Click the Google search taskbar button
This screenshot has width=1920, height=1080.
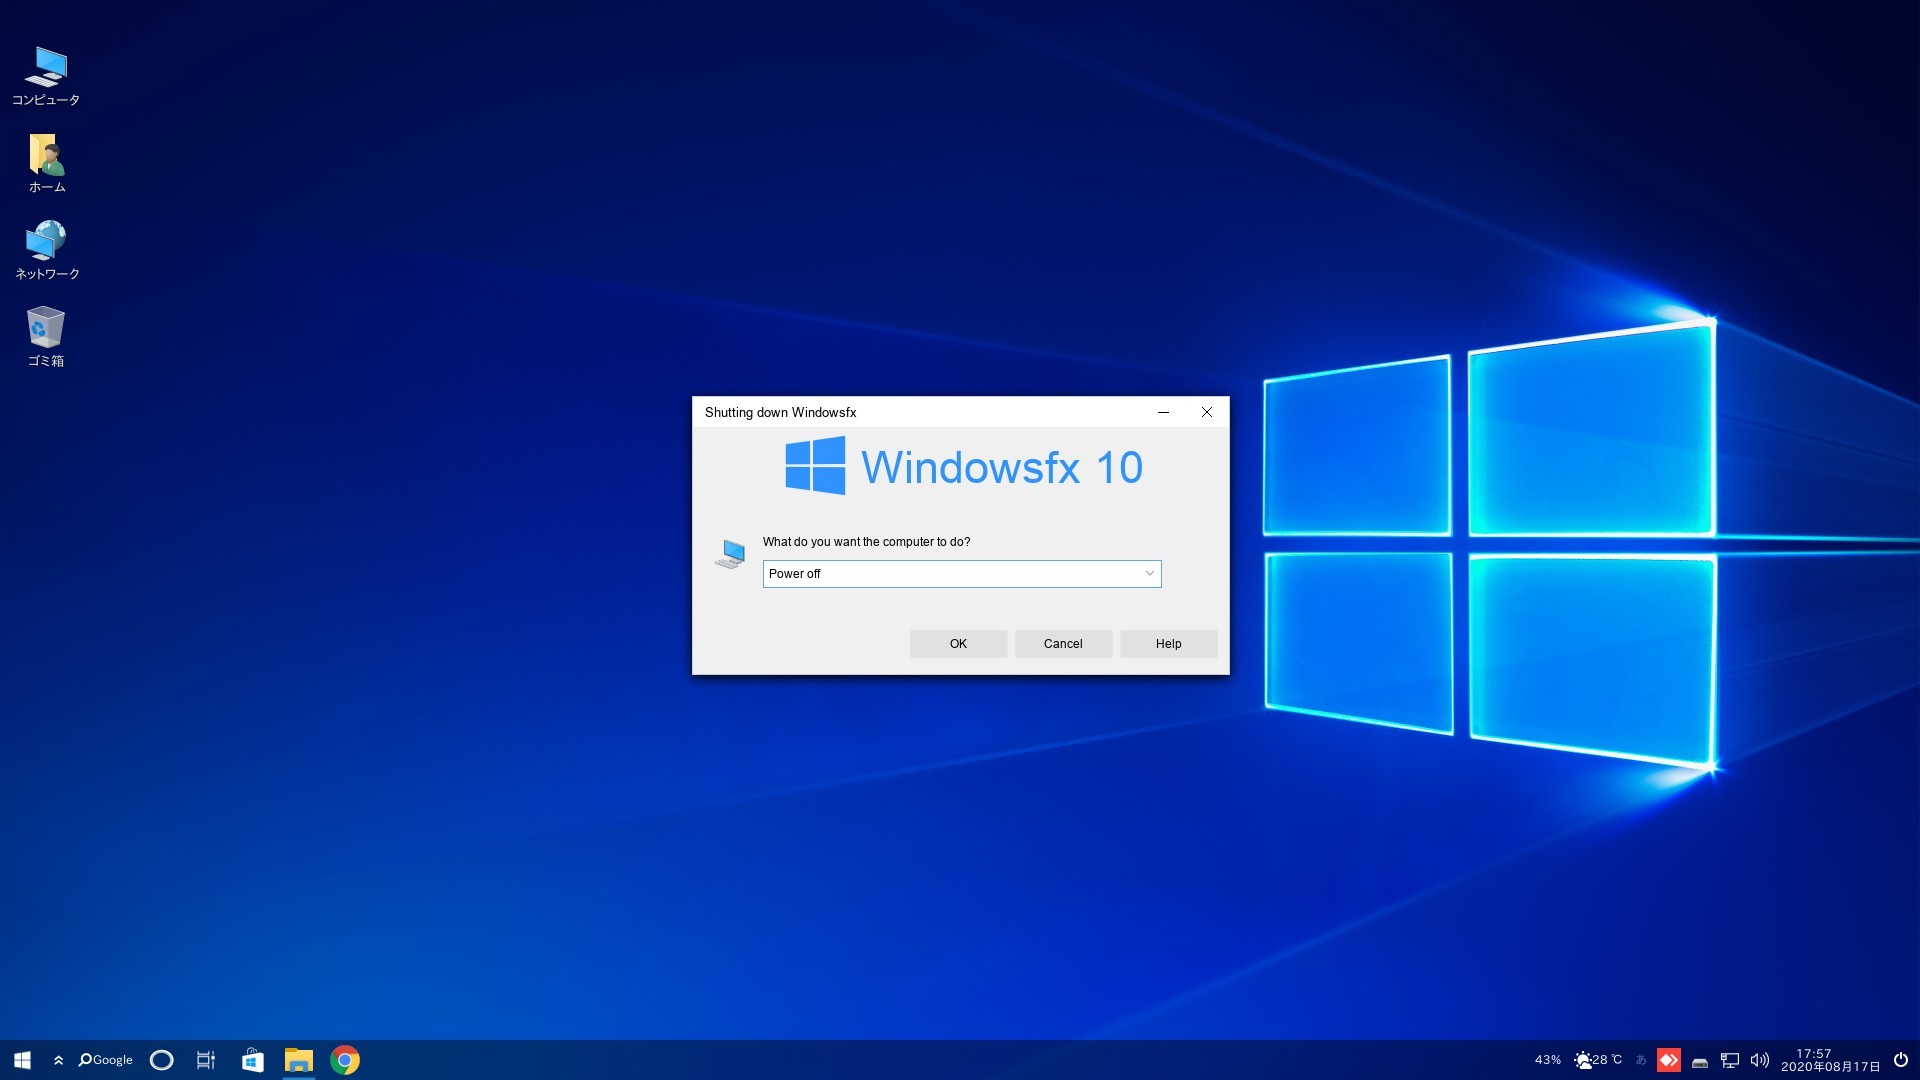point(105,1060)
